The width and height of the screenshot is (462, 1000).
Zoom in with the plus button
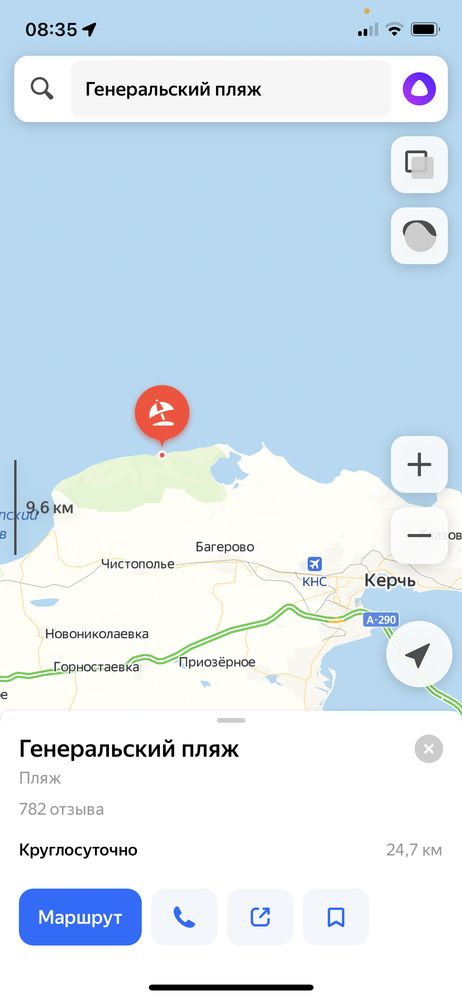tap(419, 464)
